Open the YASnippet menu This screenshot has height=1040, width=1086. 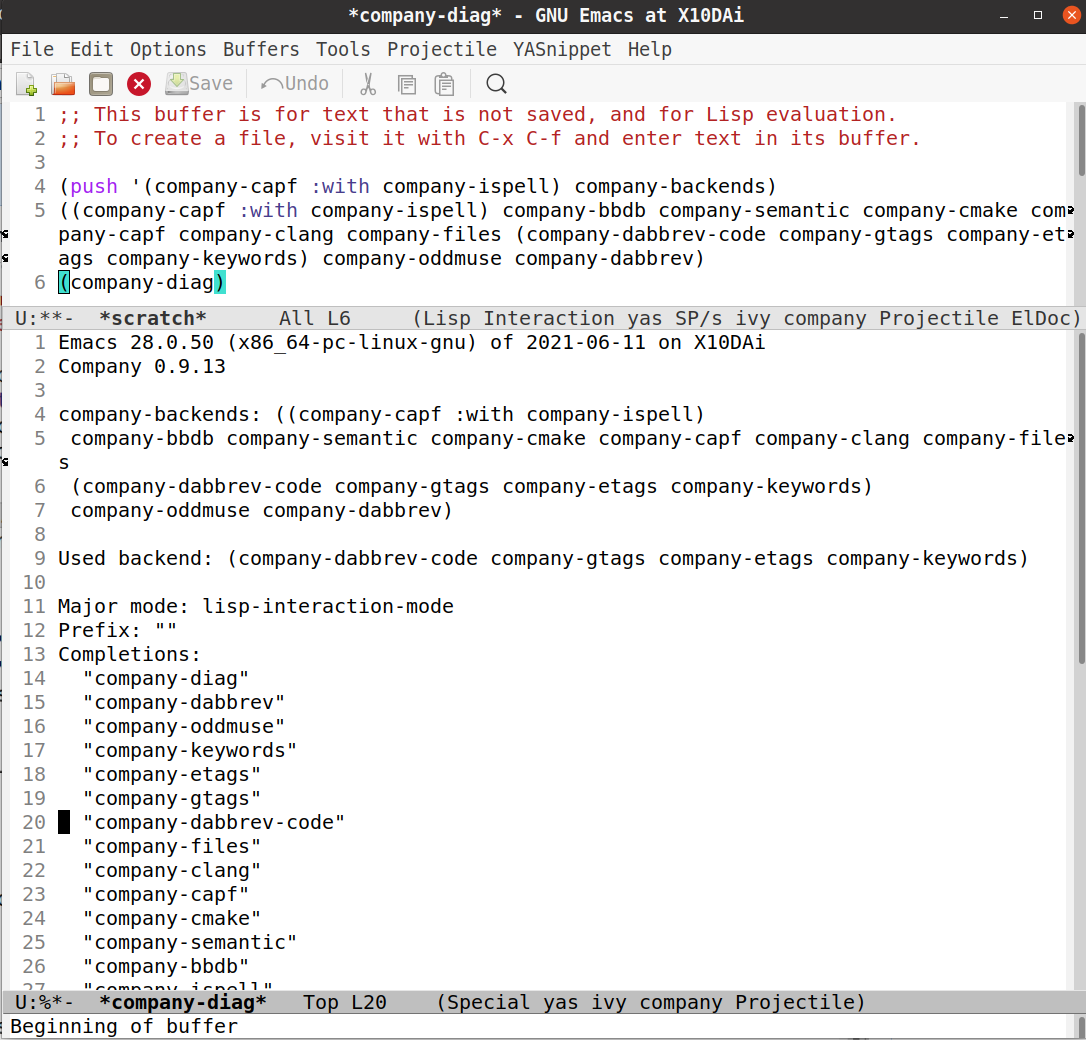point(562,50)
